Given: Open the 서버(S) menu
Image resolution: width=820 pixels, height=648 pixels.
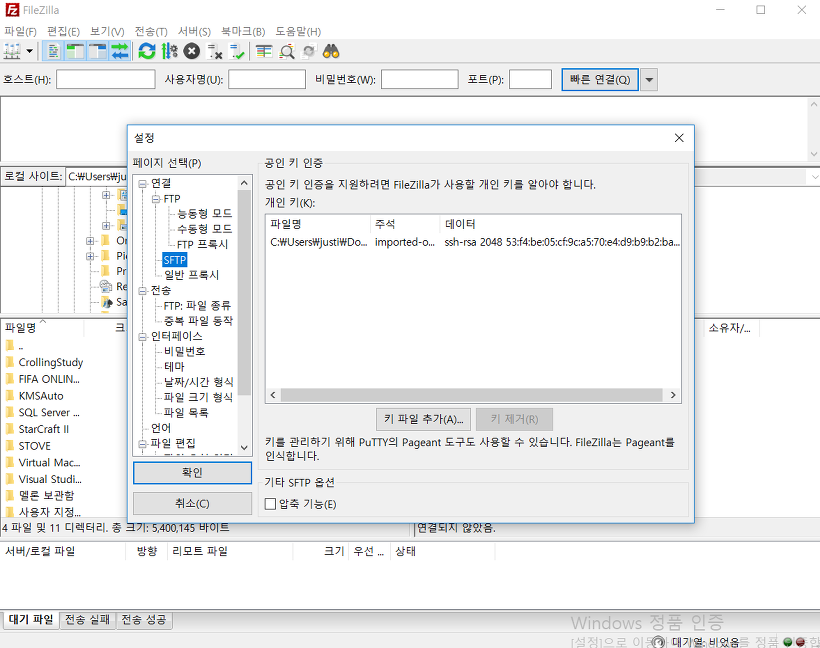Looking at the screenshot, I should (194, 31).
